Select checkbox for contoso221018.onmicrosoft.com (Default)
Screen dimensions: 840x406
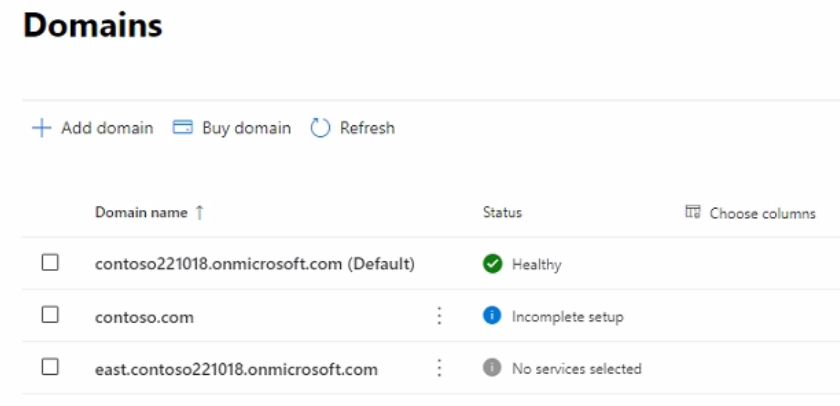point(50,262)
